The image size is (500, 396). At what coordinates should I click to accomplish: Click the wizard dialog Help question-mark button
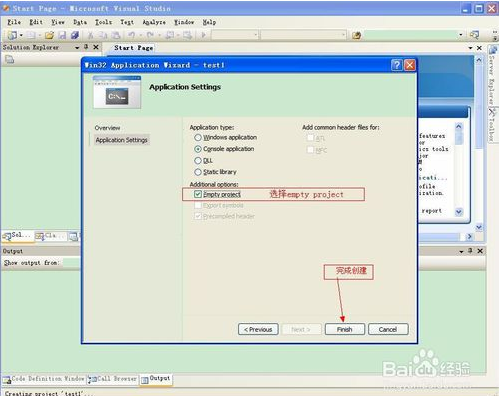click(x=397, y=65)
